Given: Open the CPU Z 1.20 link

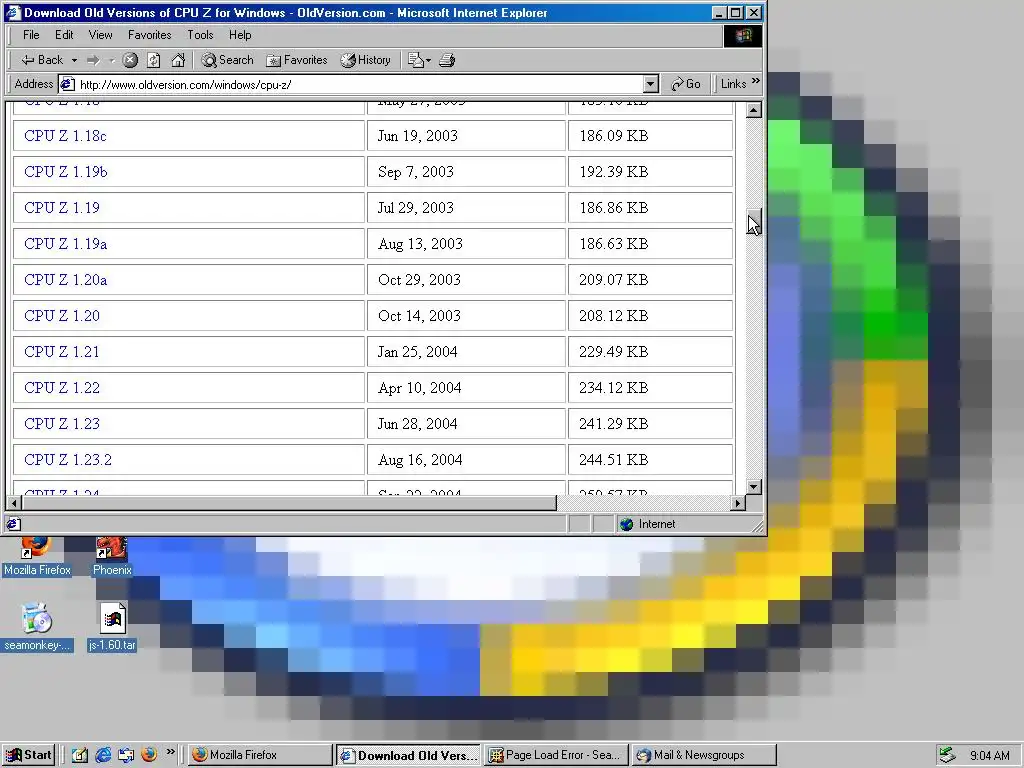Looking at the screenshot, I should coord(62,315).
